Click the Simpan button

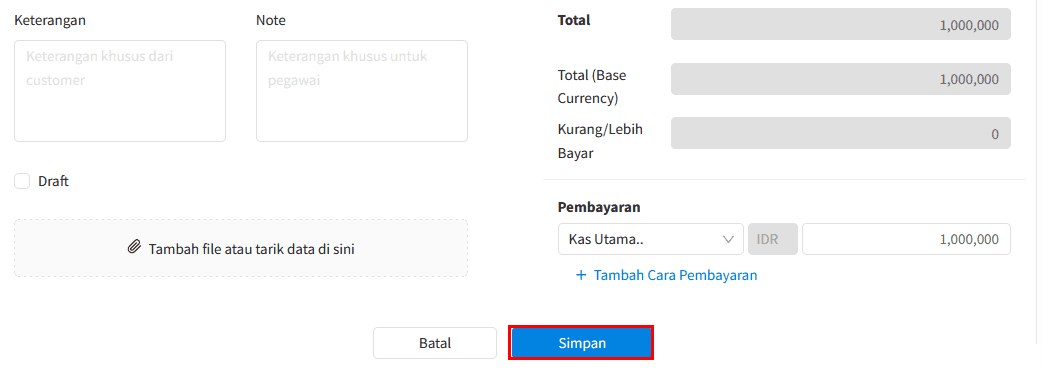click(581, 343)
